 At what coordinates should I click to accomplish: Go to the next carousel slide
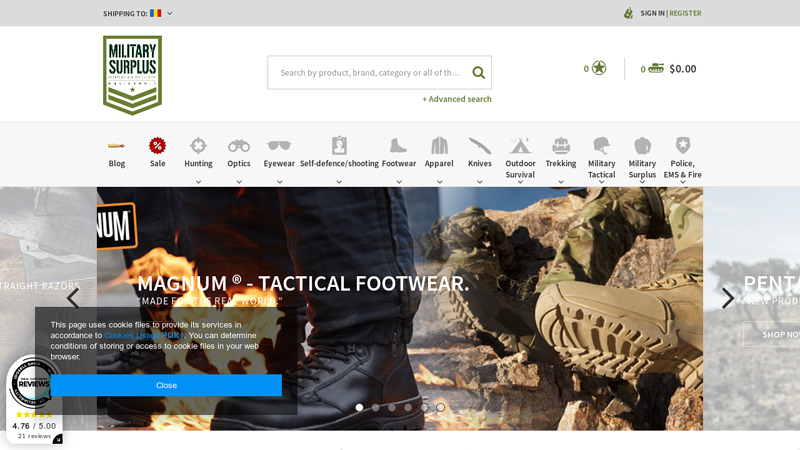728,298
